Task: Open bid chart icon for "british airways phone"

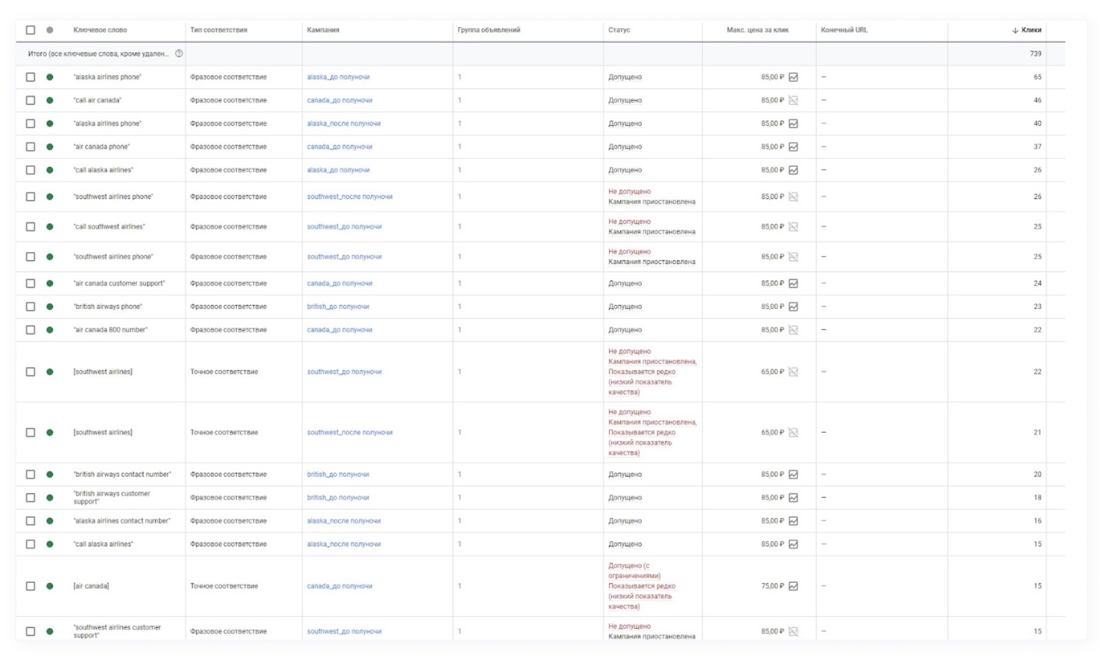Action: click(793, 307)
